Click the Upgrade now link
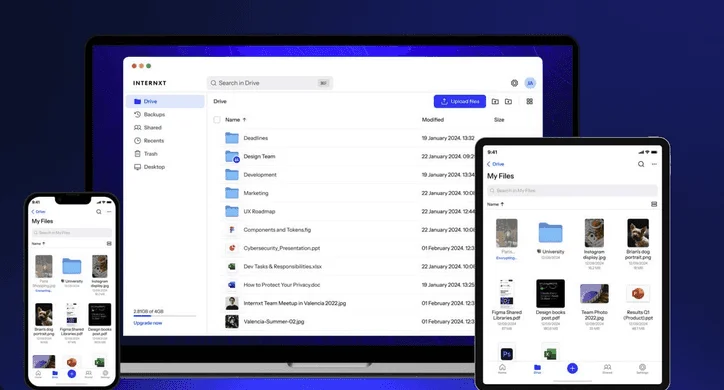This screenshot has height=390, width=724. click(148, 323)
